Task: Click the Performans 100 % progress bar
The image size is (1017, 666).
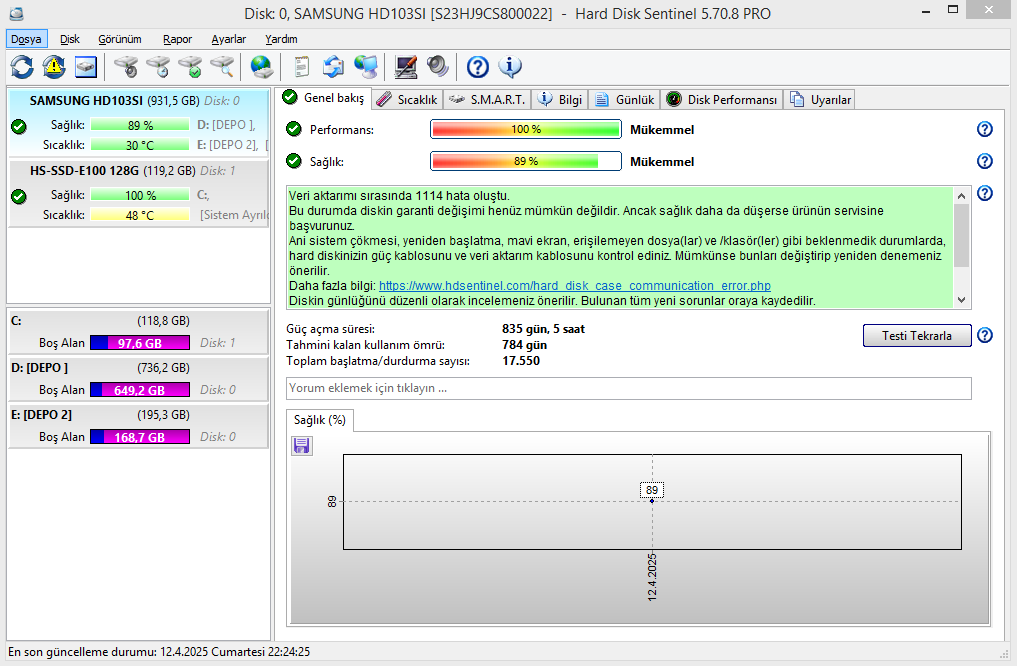Action: [x=526, y=129]
